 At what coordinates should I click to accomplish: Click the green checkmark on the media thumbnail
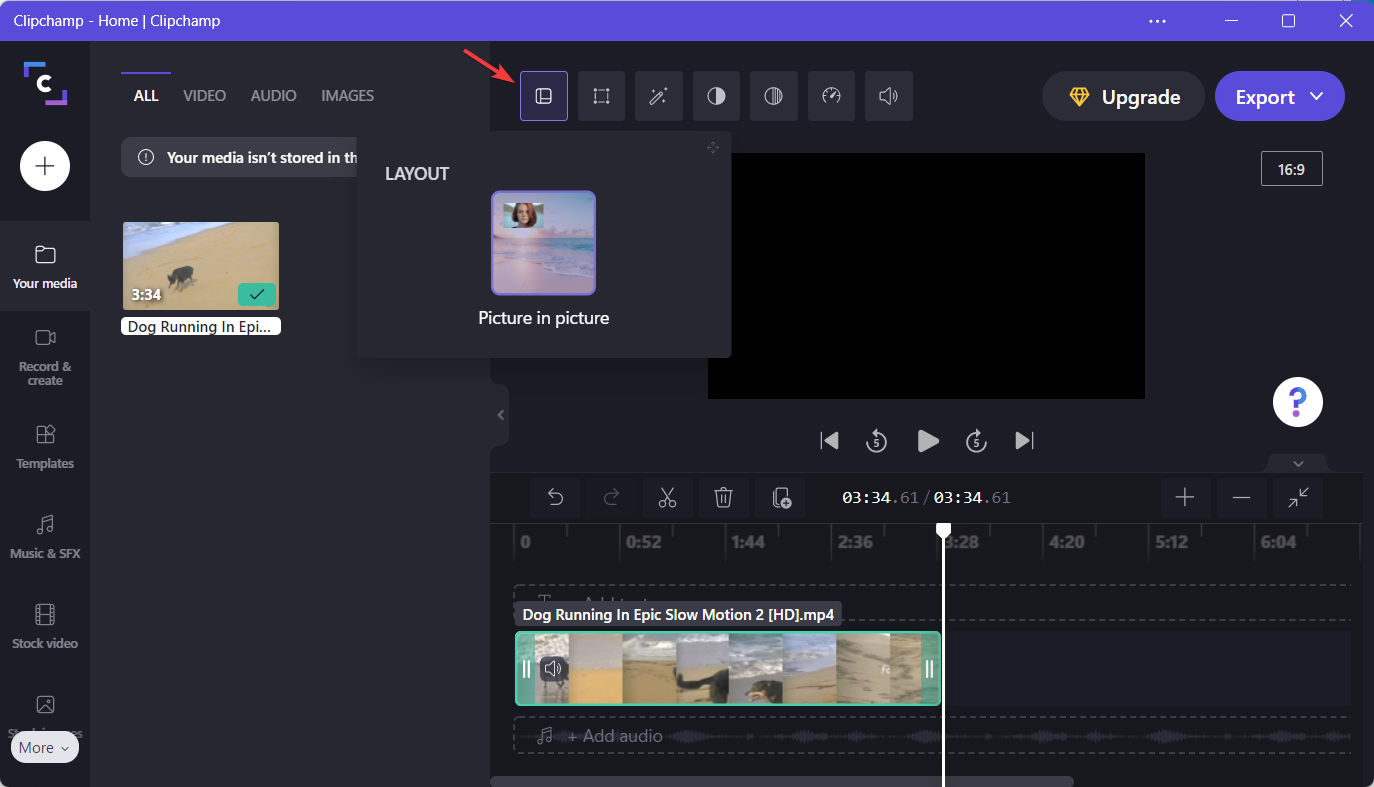256,294
